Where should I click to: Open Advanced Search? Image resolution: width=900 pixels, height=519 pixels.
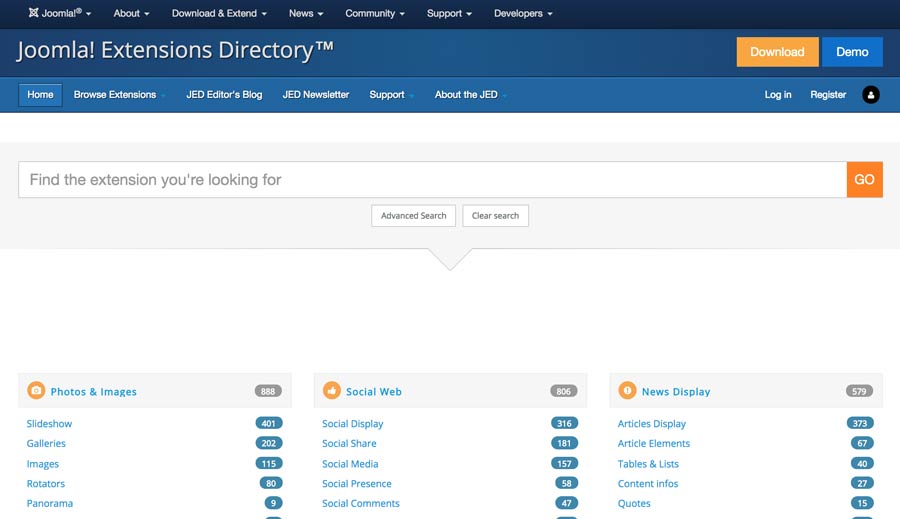tap(413, 216)
